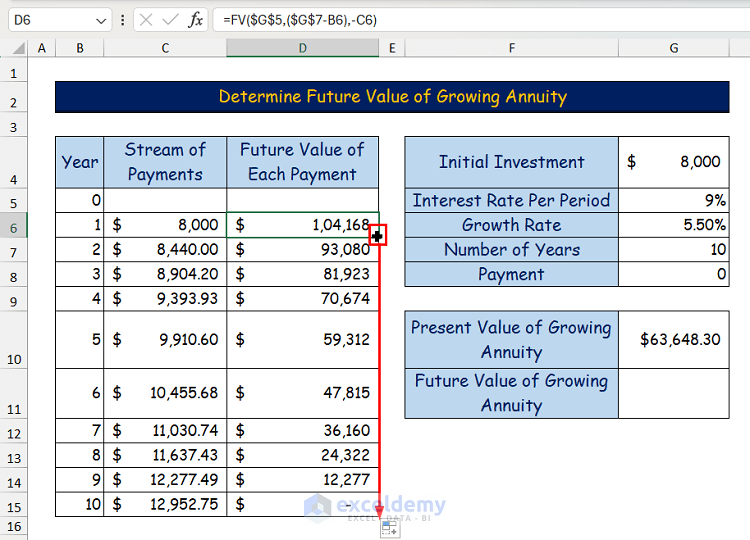Select the Year 0 cell in column B
750x540 pixels.
point(79,200)
